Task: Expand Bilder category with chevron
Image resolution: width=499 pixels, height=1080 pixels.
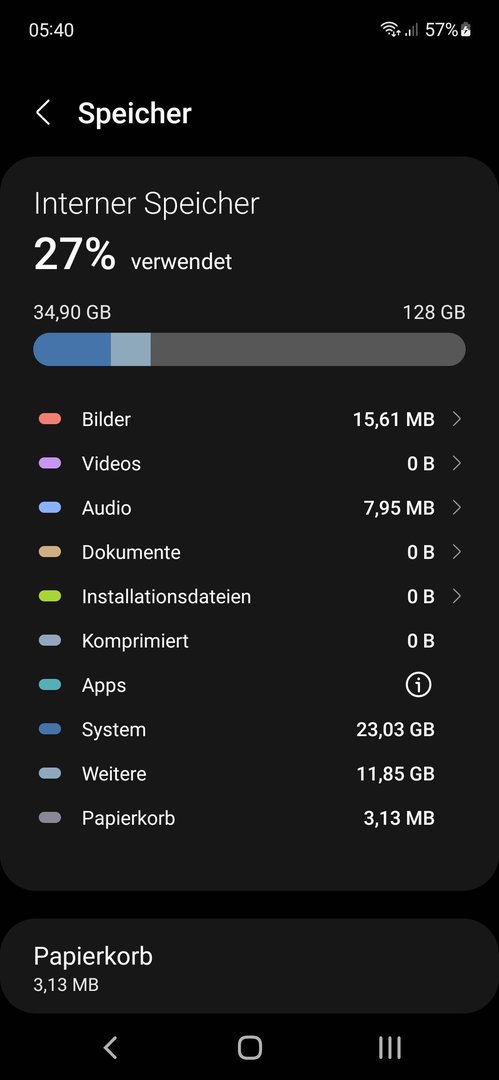Action: click(x=456, y=419)
